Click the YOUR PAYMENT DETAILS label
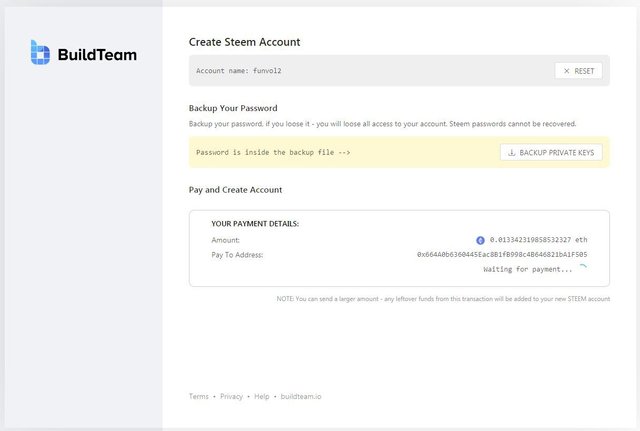This screenshot has width=640, height=431. point(255,224)
